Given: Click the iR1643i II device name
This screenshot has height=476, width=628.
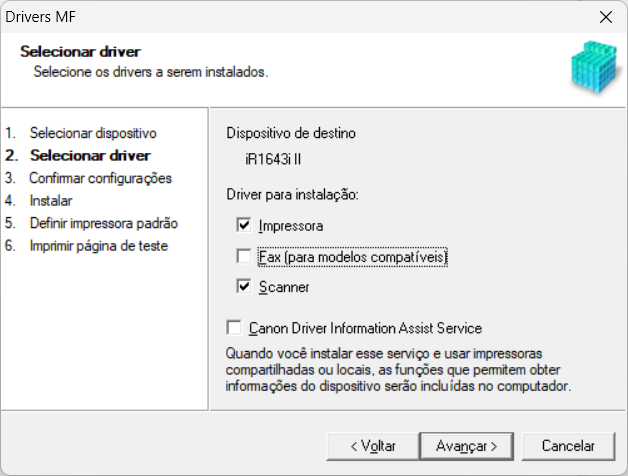Looking at the screenshot, I should (x=273, y=158).
